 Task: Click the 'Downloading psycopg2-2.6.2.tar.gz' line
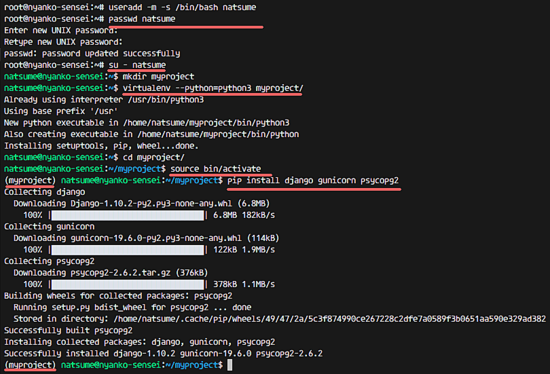(110, 273)
